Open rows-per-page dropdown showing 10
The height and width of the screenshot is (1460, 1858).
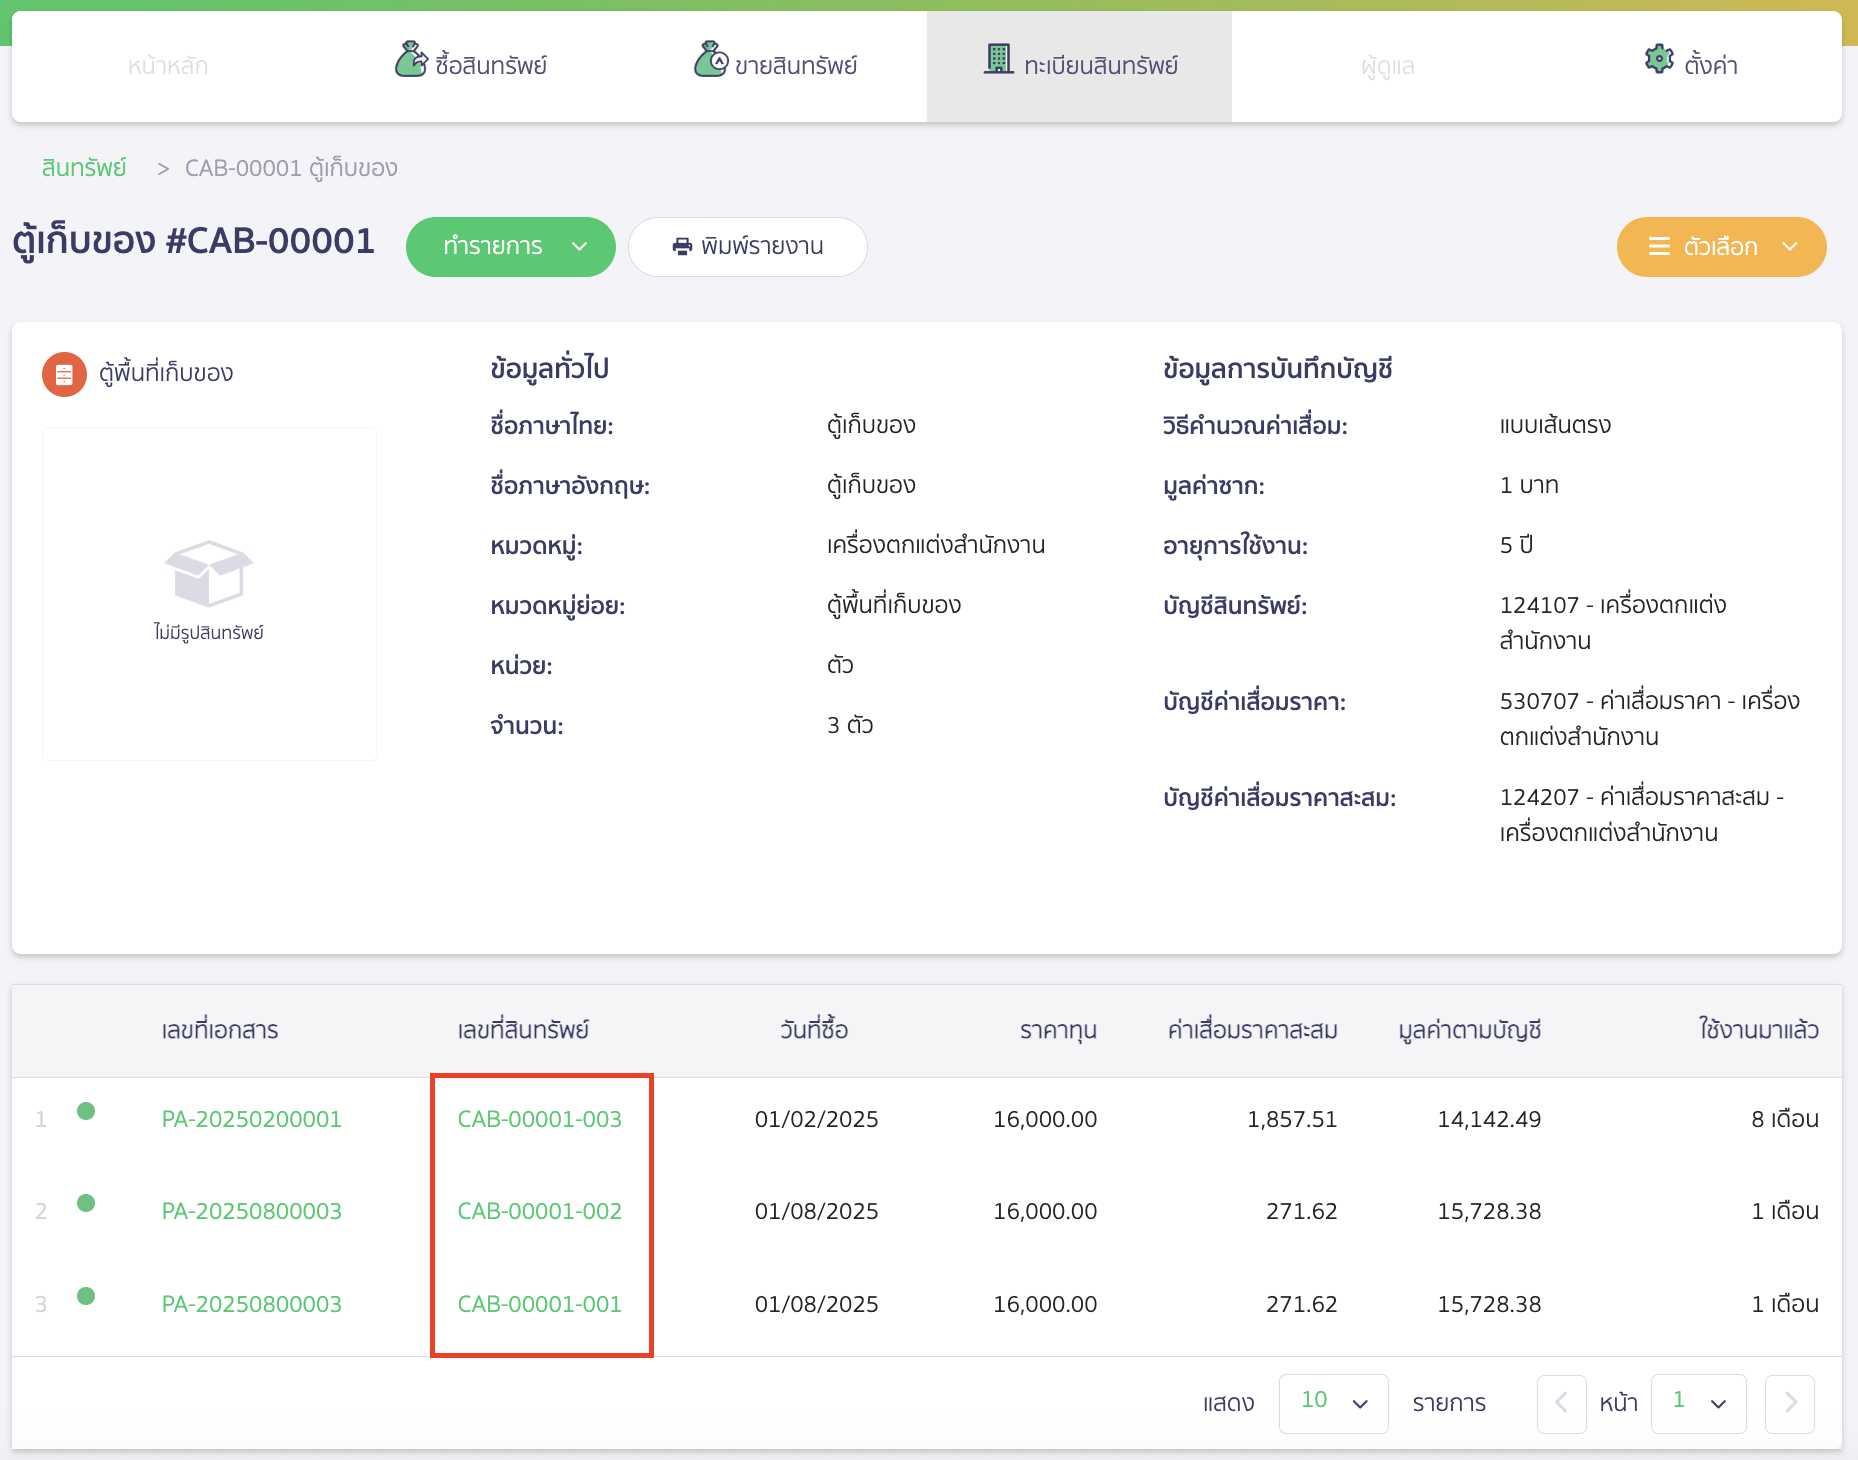tap(1333, 1403)
